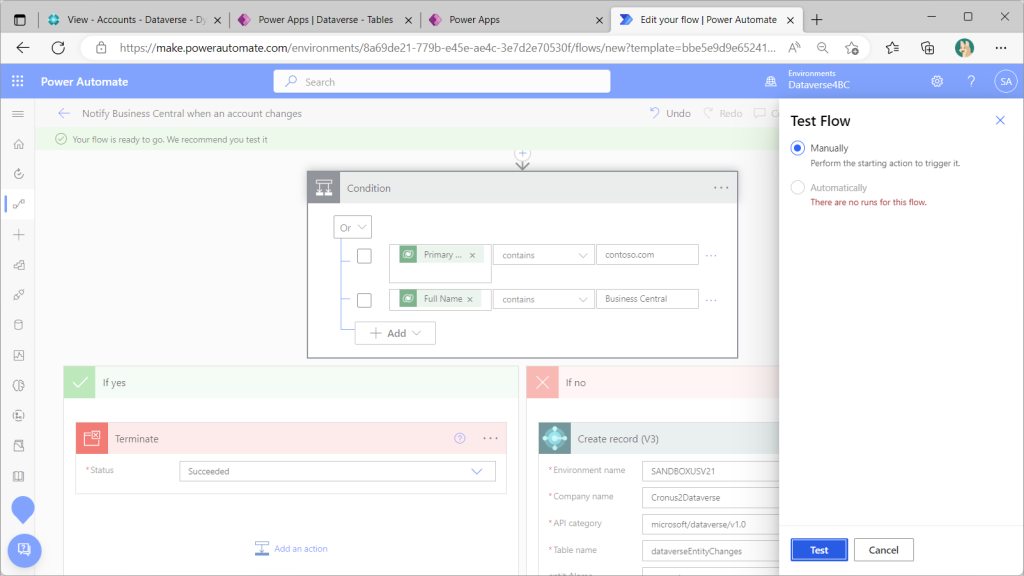Switch to Power Apps Dataverse Tables tab
Screen dimensions: 1024x576
[x=325, y=20]
